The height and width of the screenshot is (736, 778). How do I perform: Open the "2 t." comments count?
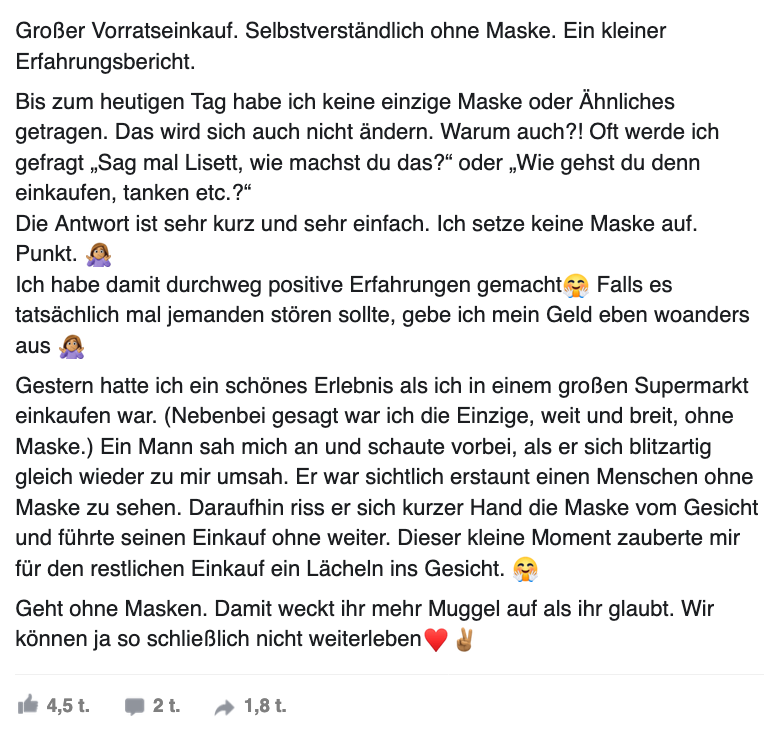[166, 706]
